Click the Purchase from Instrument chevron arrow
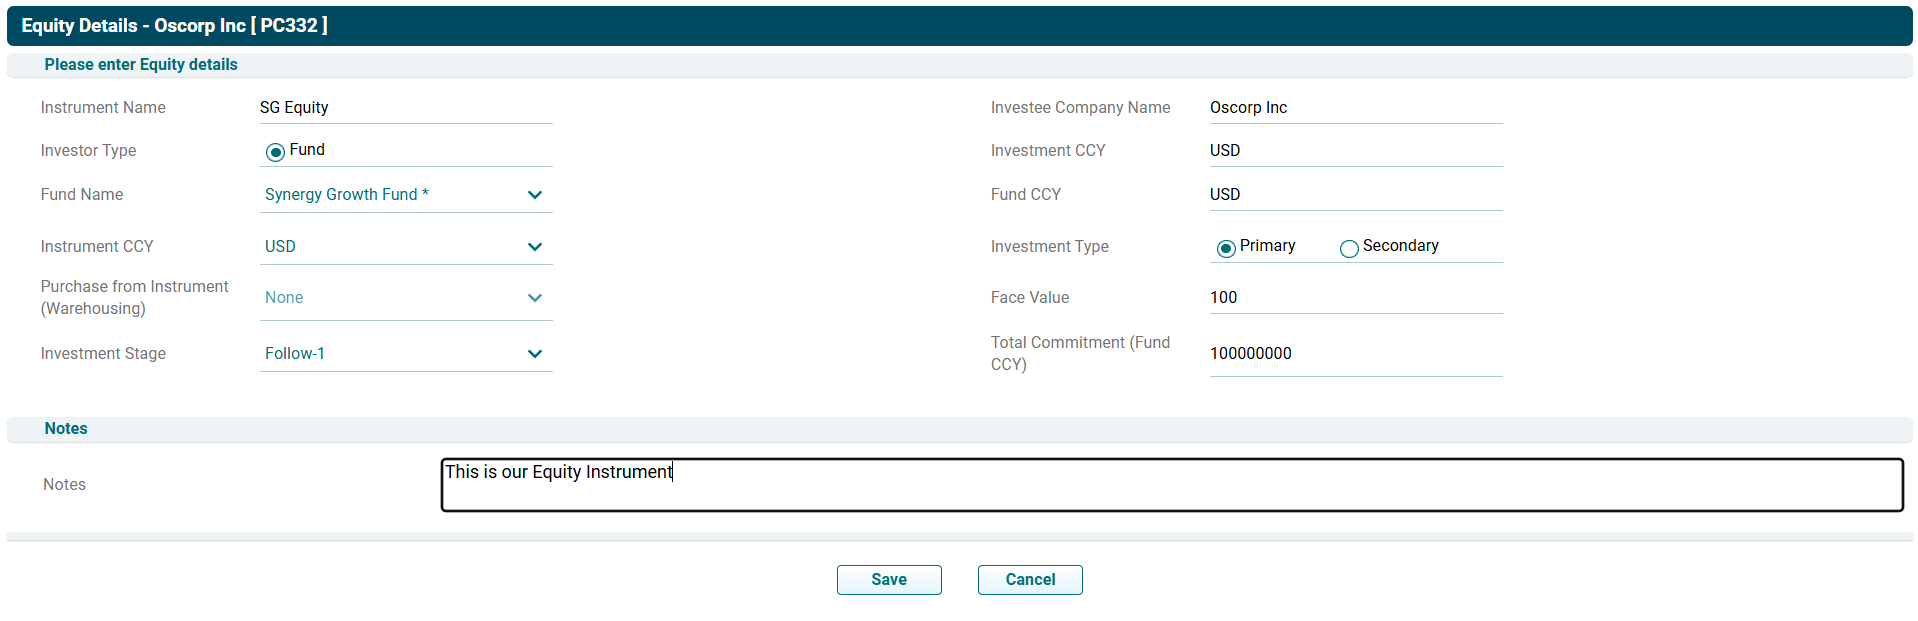1918x621 pixels. (x=535, y=298)
